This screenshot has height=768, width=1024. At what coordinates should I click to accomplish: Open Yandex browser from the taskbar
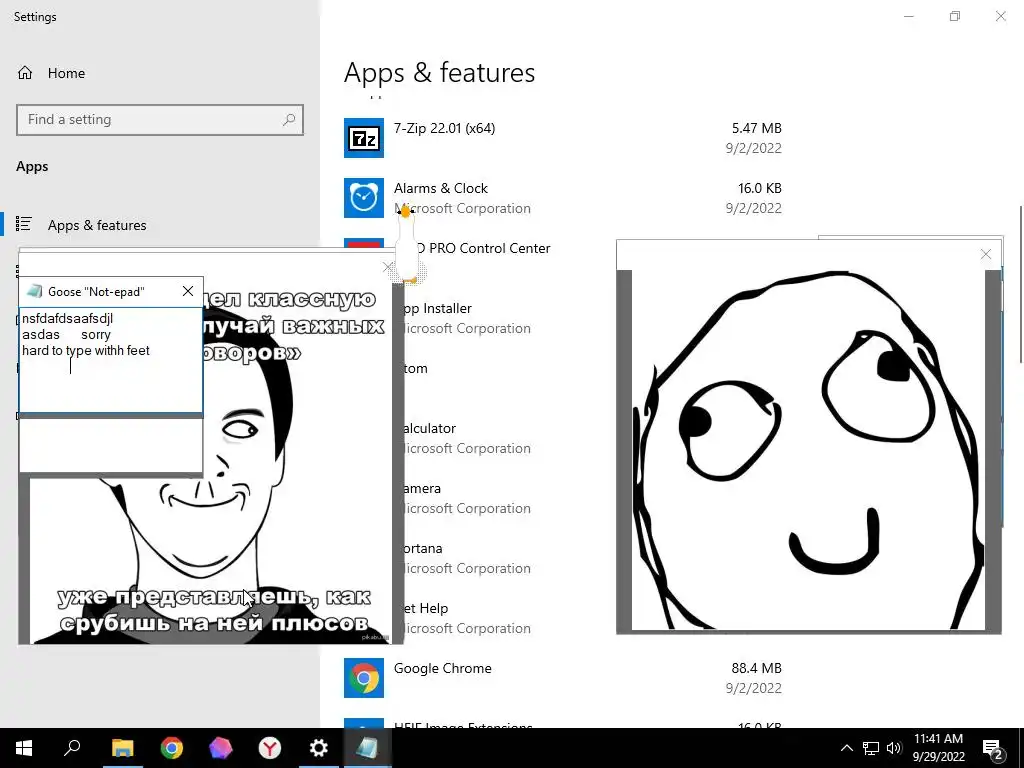270,748
